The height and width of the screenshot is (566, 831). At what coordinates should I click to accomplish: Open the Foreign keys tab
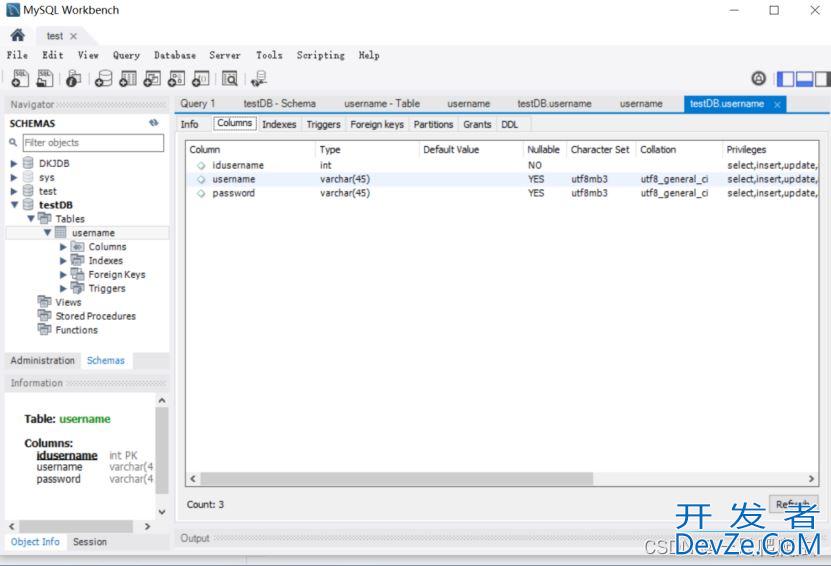tap(377, 124)
